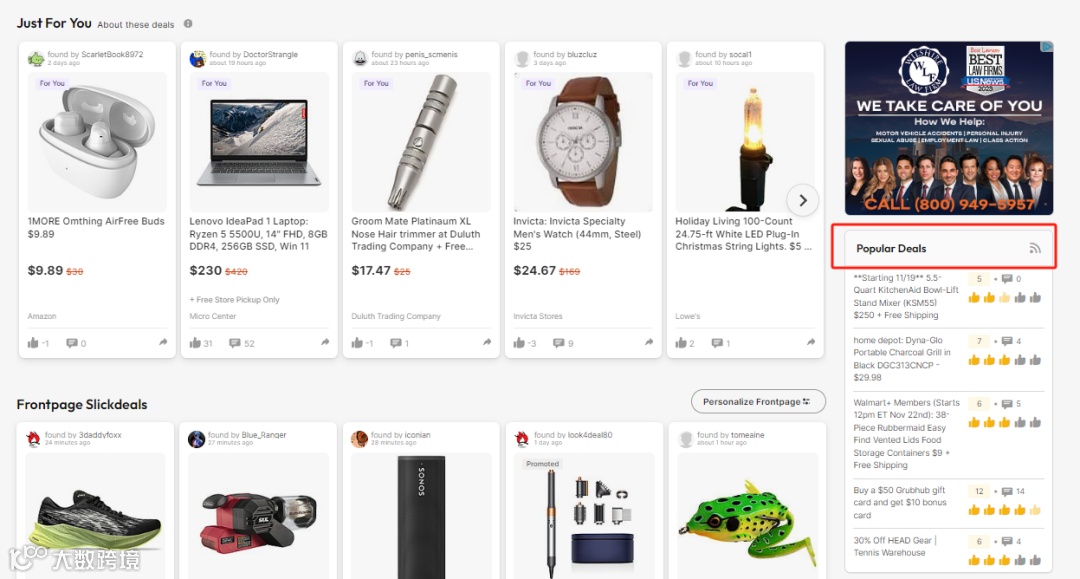This screenshot has width=1080, height=579.
Task: Click the info icon next to About these deals
Action: (x=188, y=24)
